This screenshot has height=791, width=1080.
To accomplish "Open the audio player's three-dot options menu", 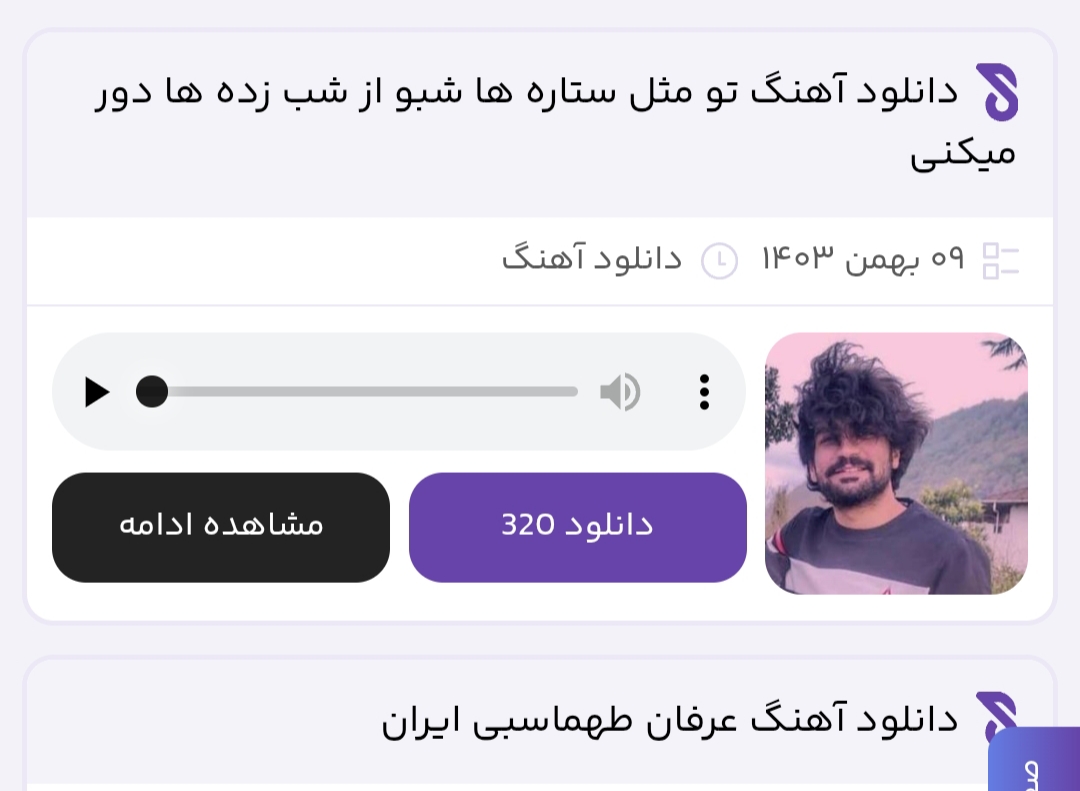I will (x=704, y=392).
